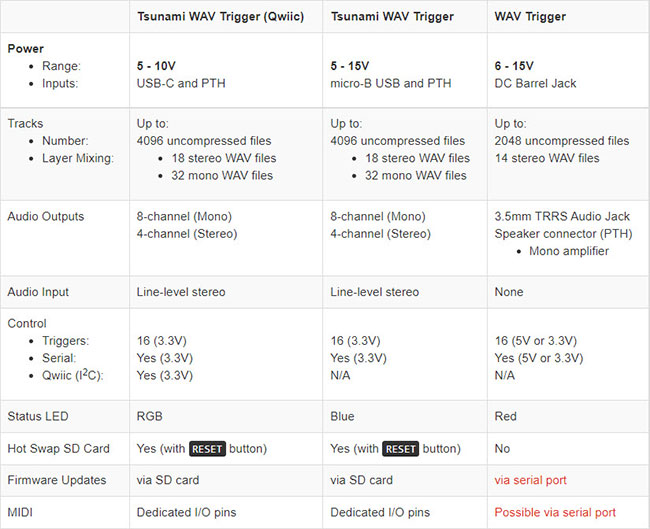650x529 pixels.
Task: Click '3.5mm TRRS Audio Jack' text
Action: click(562, 216)
